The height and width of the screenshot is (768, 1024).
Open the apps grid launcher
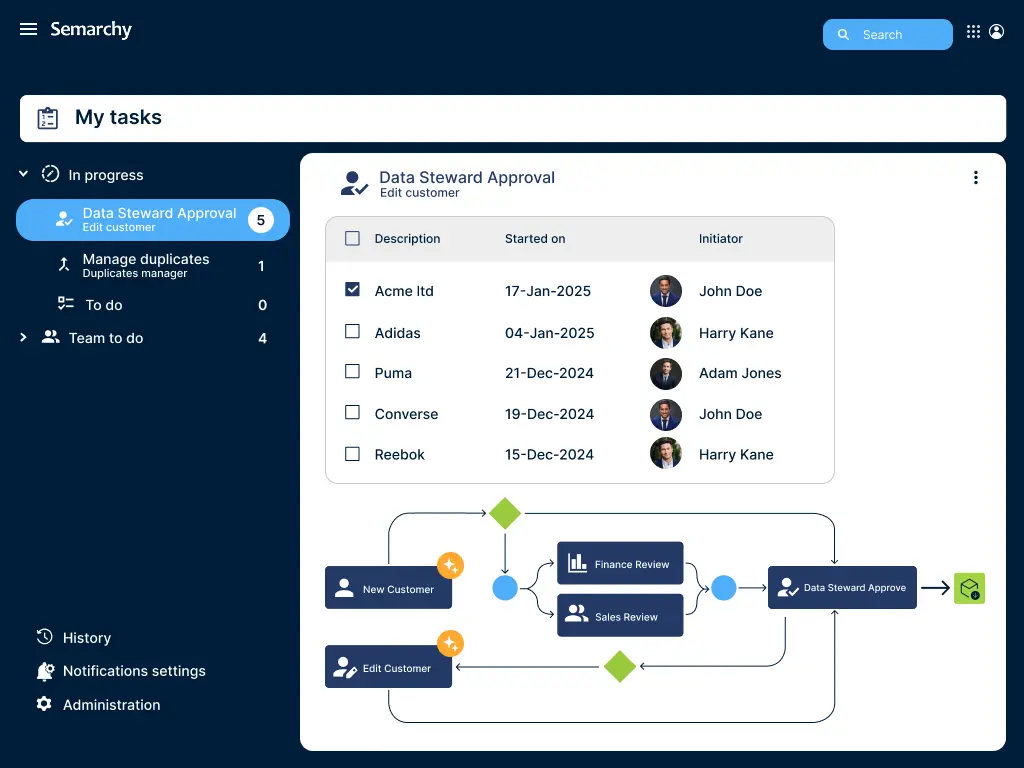coord(973,31)
